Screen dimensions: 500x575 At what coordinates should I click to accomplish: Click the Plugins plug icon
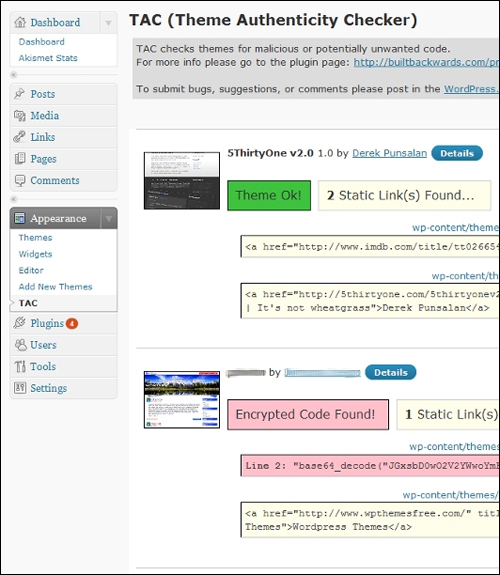[19, 323]
